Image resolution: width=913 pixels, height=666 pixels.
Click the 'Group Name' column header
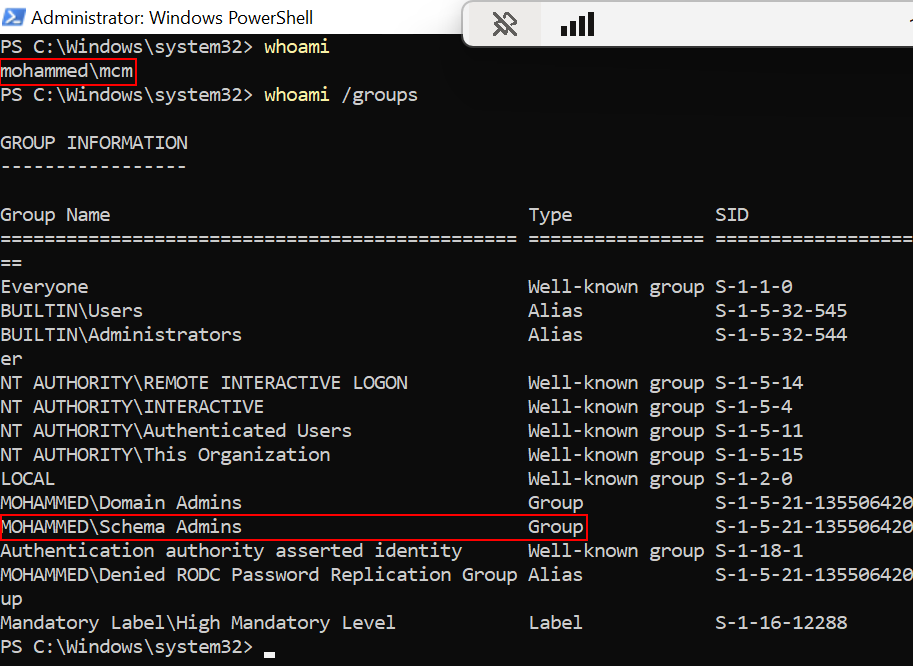click(x=55, y=215)
